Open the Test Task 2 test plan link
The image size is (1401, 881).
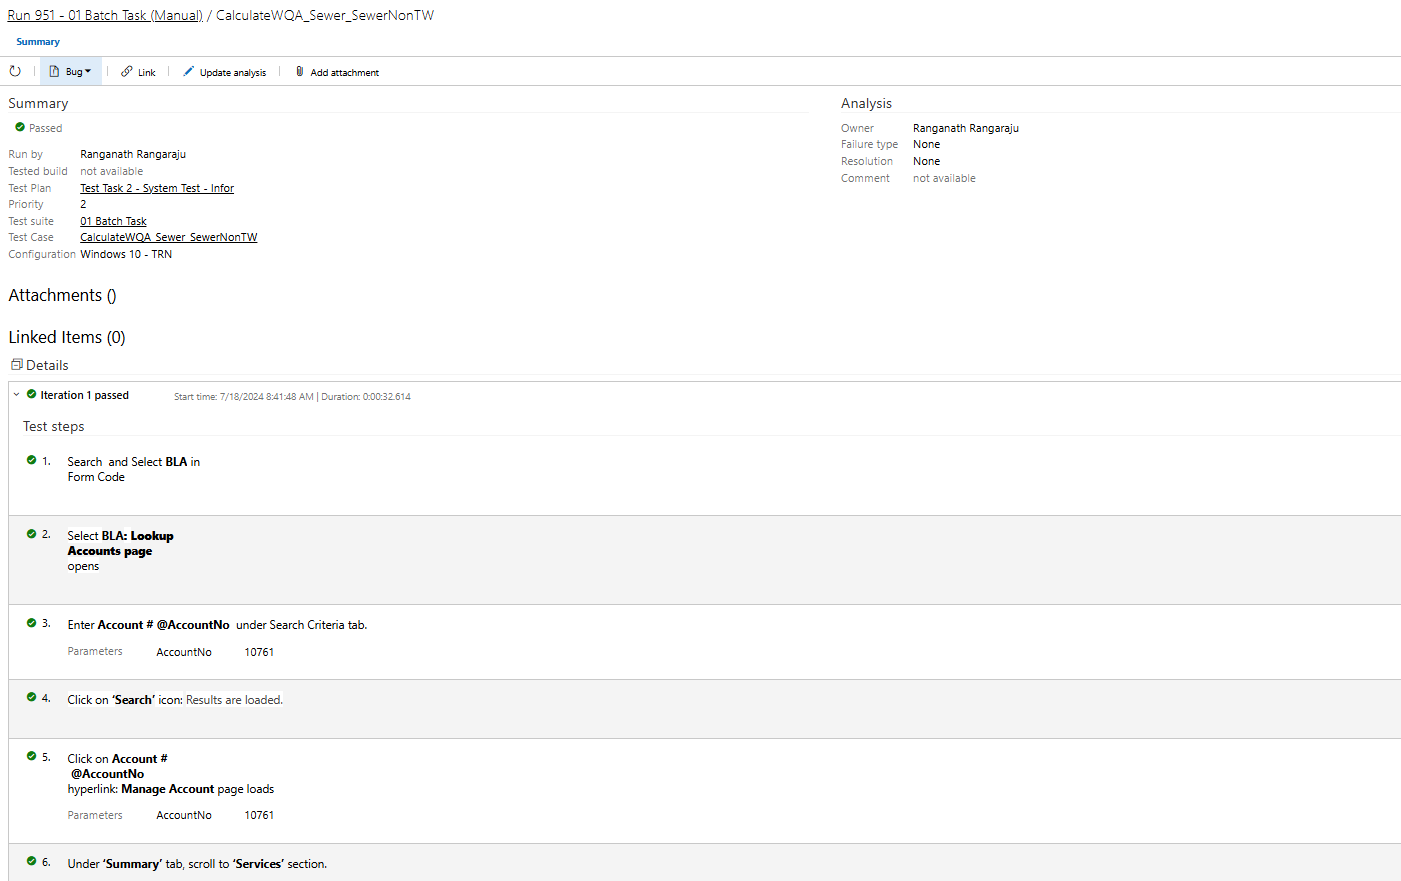[156, 187]
